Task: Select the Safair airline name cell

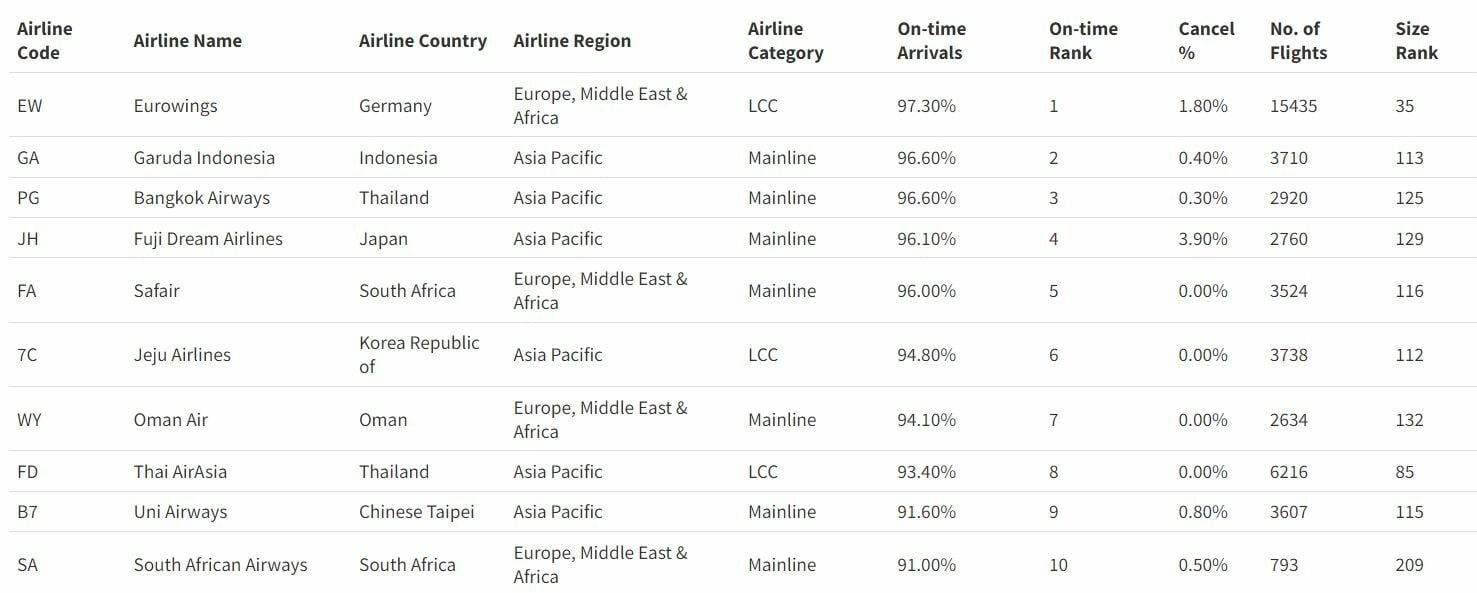Action: (156, 291)
